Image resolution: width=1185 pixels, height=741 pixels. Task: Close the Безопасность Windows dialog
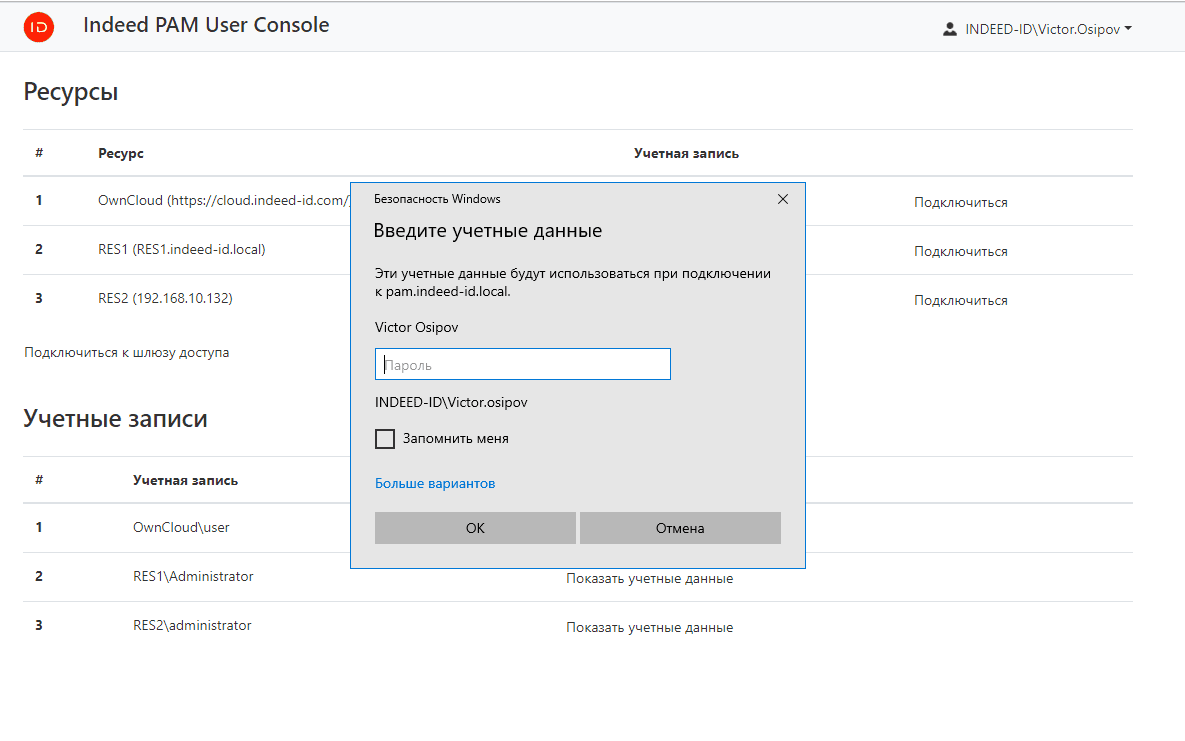(x=783, y=199)
